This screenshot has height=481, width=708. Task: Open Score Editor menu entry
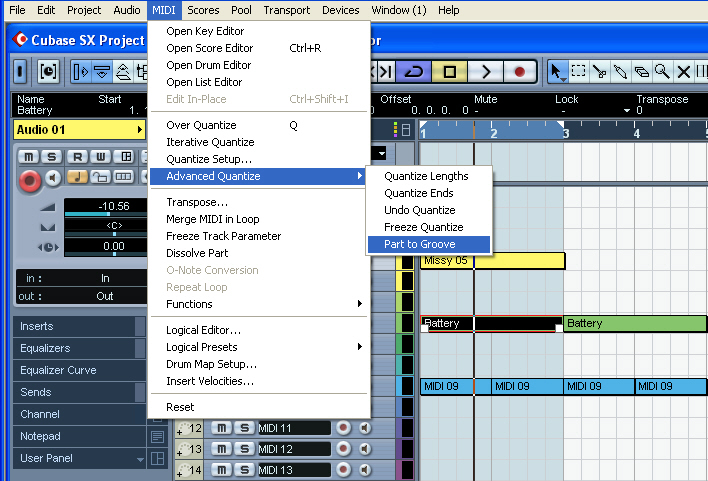[259, 48]
